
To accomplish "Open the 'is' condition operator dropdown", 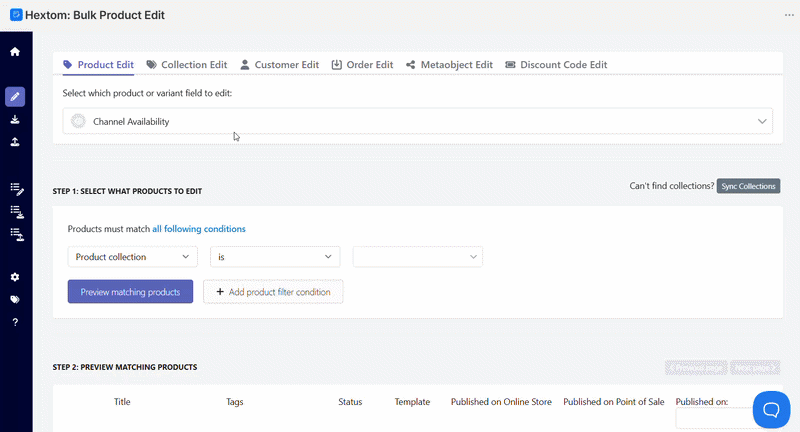I will pos(275,257).
